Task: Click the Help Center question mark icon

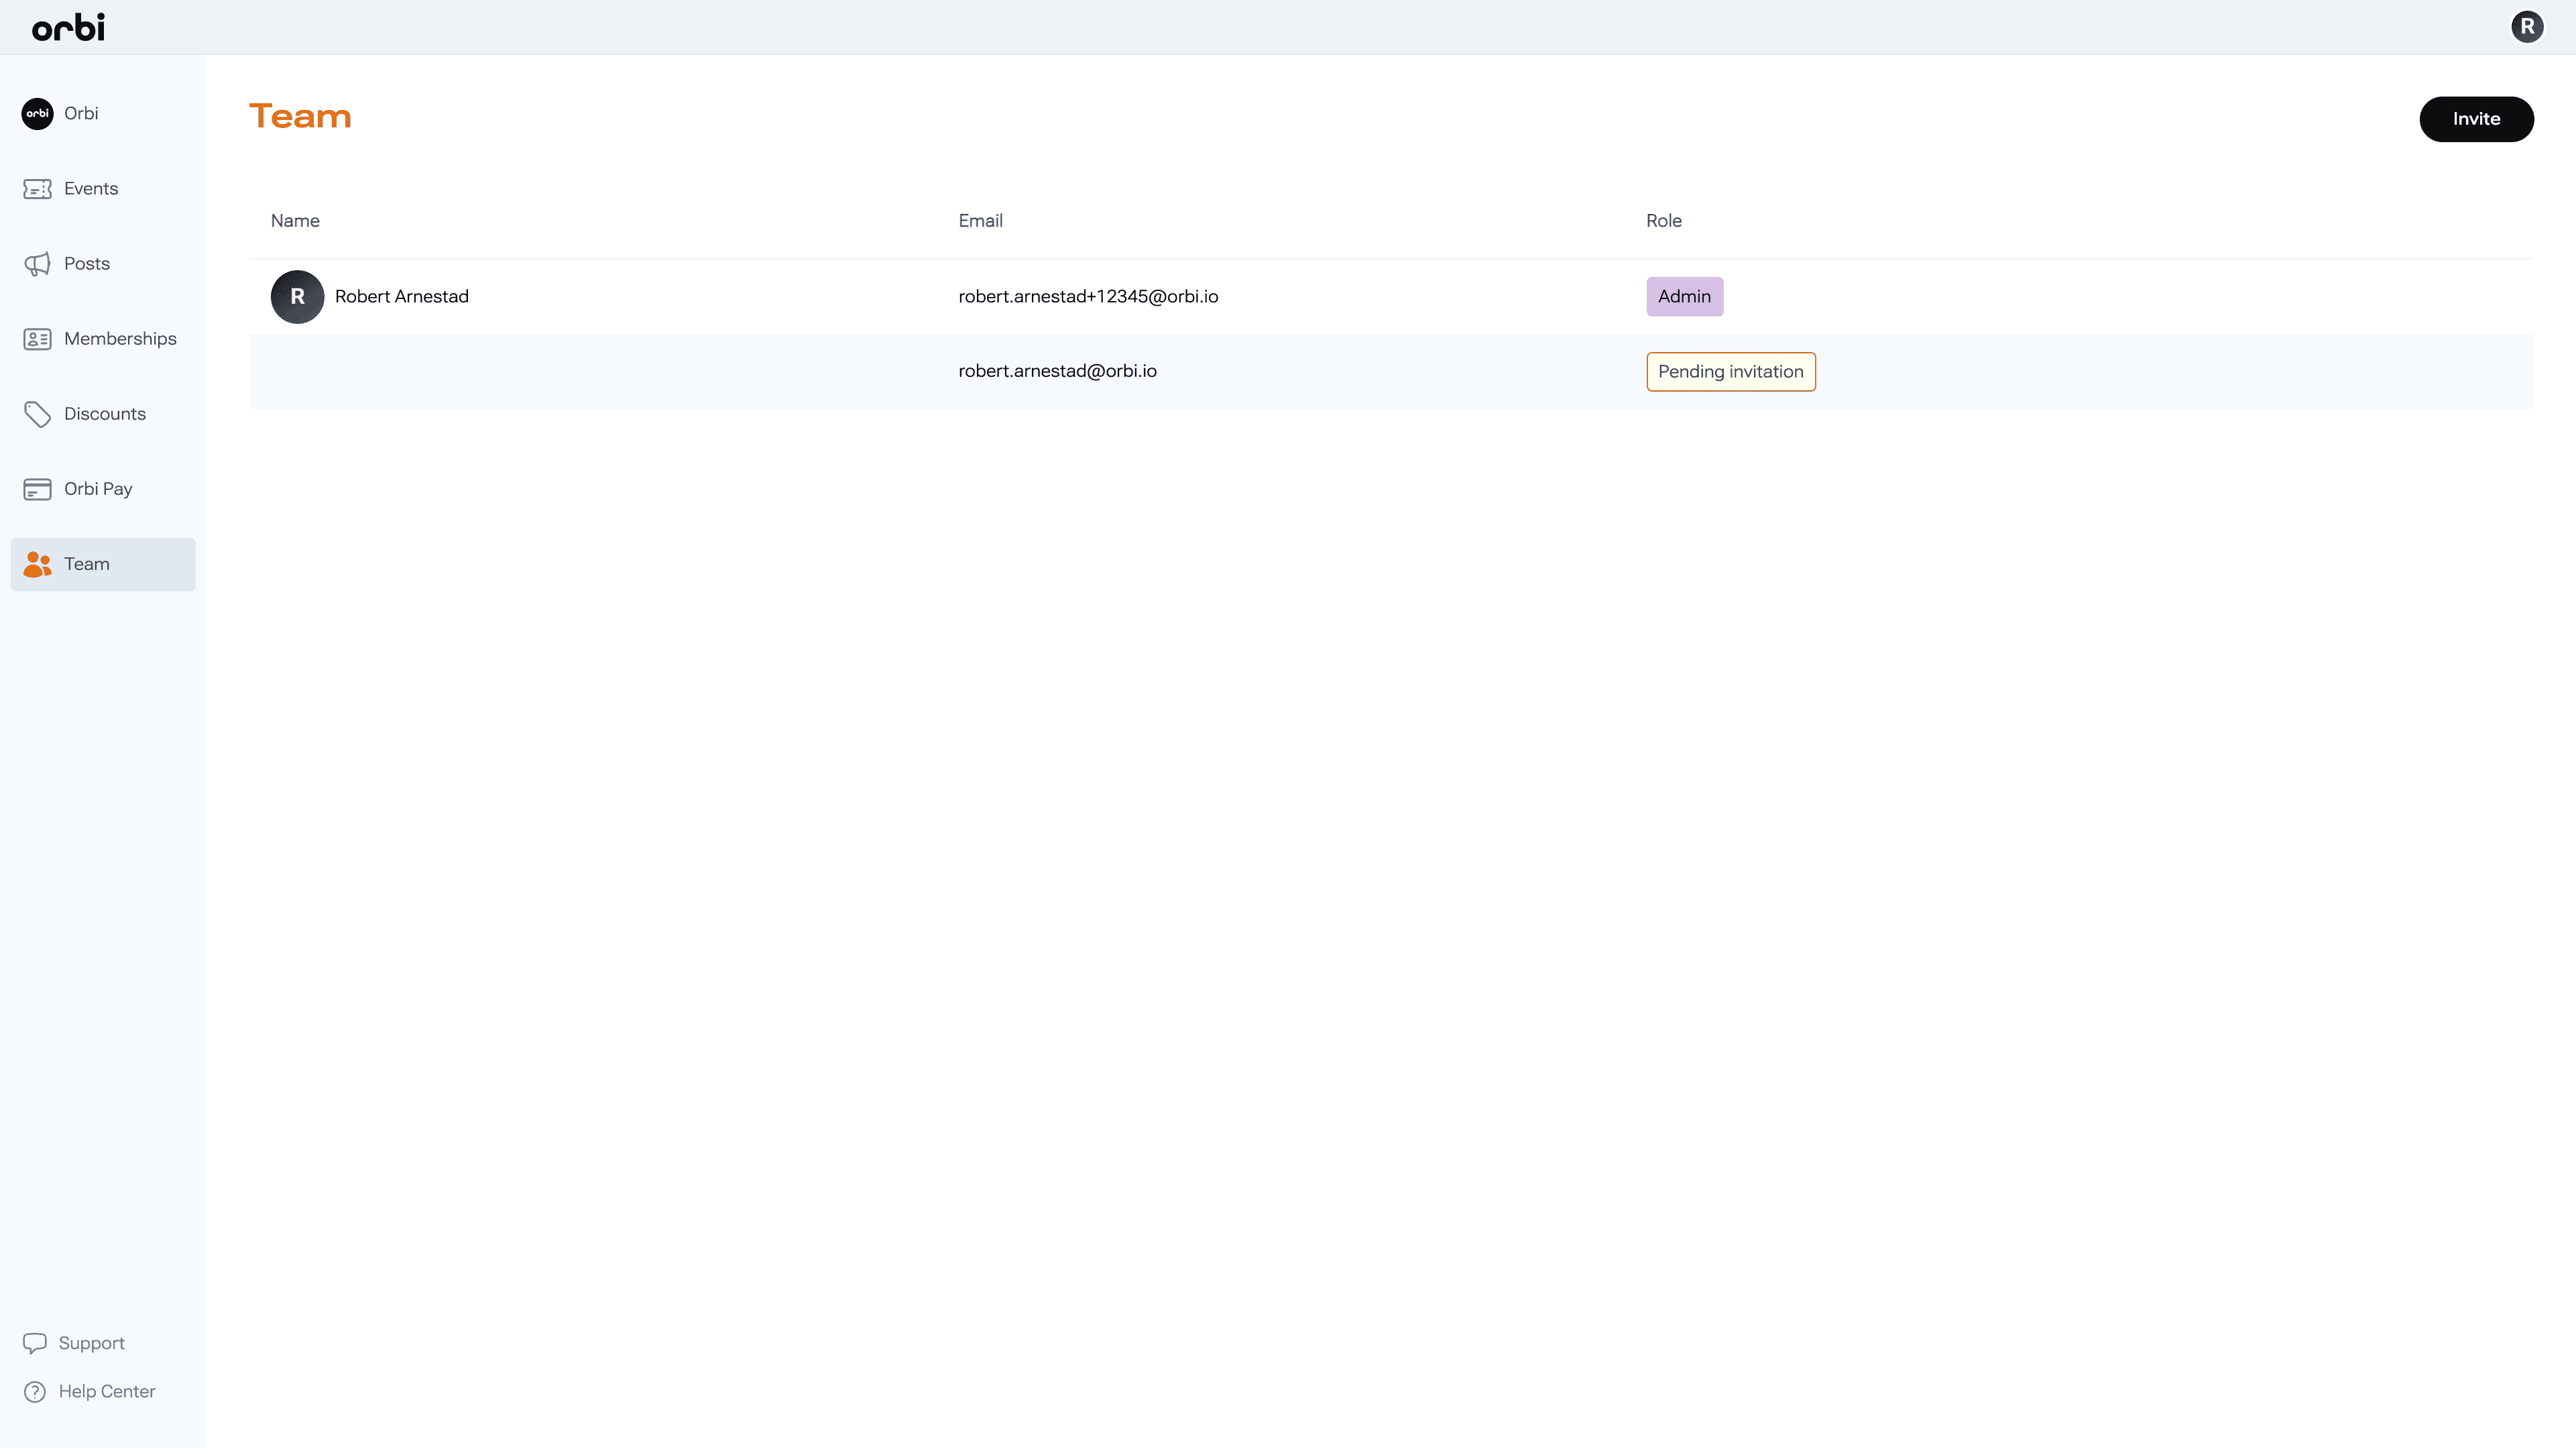Action: click(35, 1392)
